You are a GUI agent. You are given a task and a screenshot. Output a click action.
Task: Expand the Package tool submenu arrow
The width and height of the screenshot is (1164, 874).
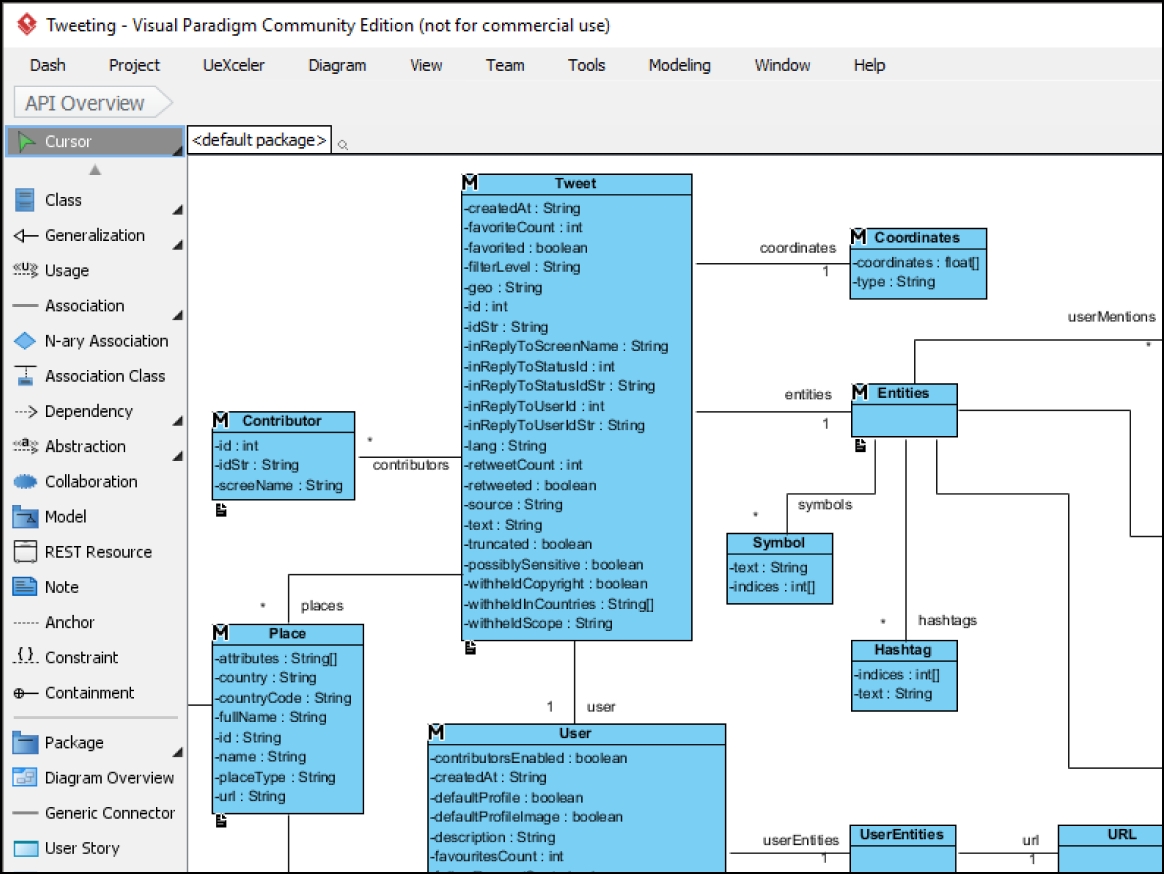(x=177, y=752)
